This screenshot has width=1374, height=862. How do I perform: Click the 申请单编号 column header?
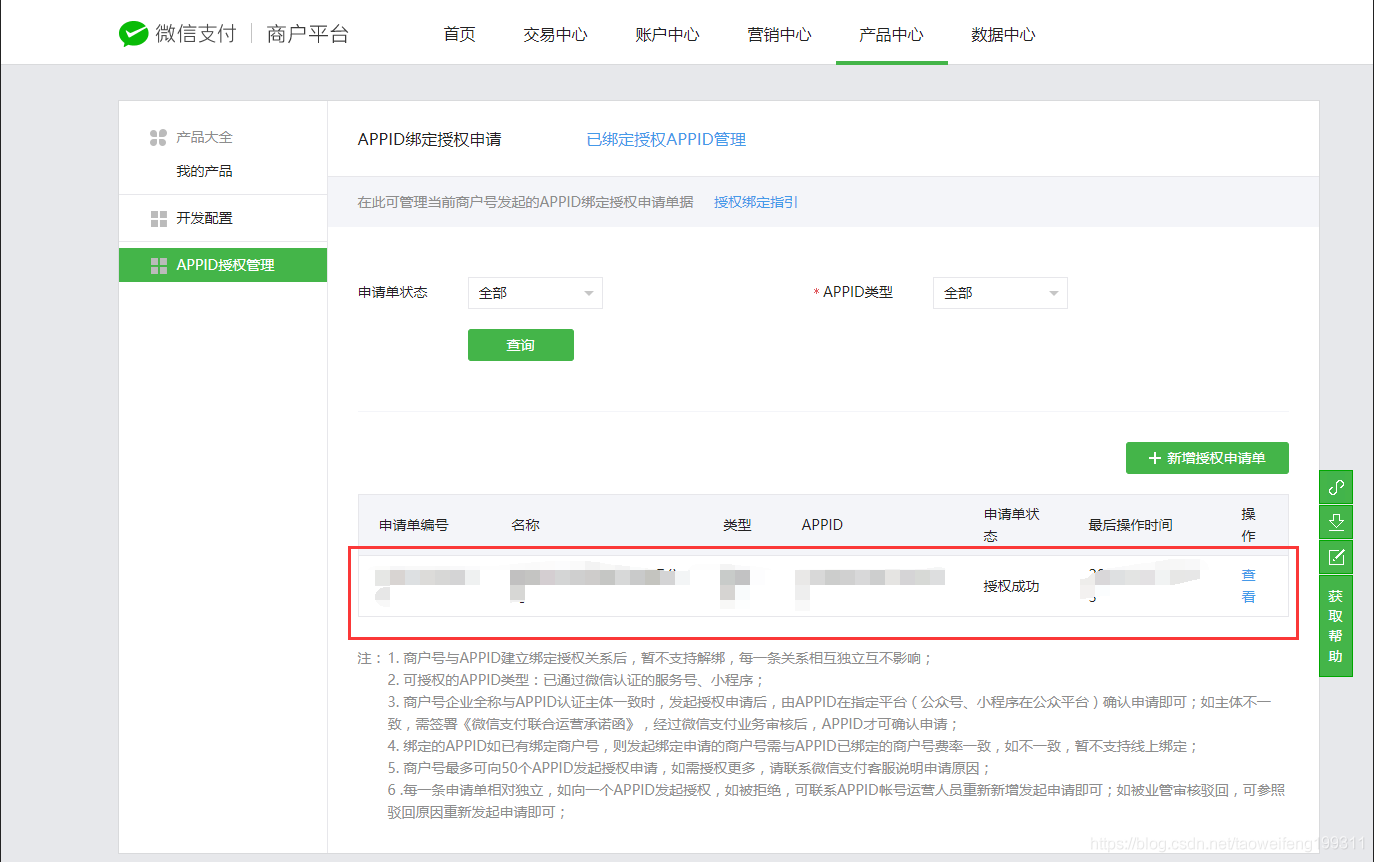click(x=414, y=525)
